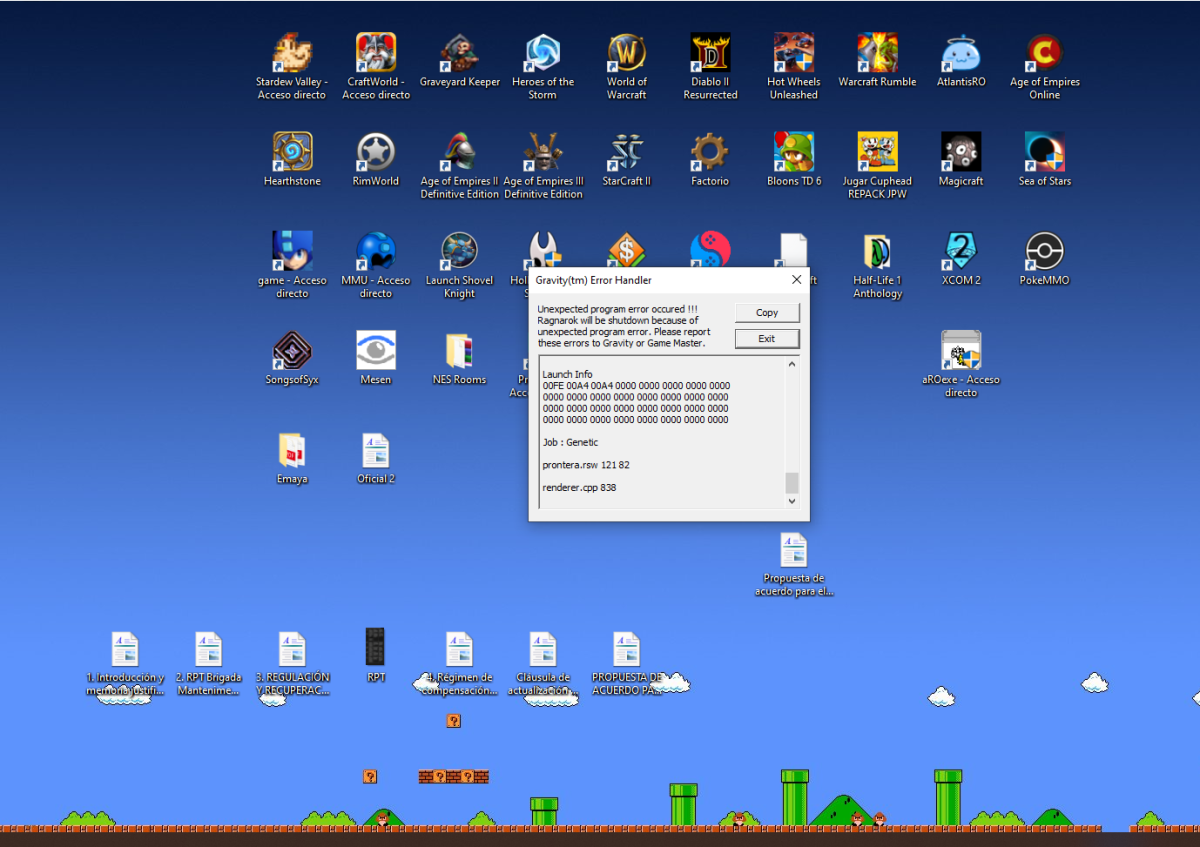The width and height of the screenshot is (1200, 847).
Task: Close the Gravity Error Handler dialog
Action: pos(796,280)
